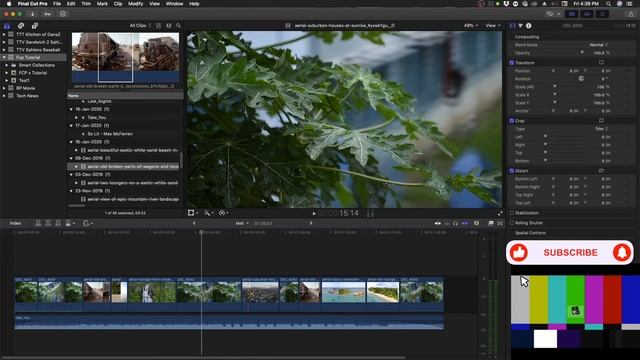Enable the Stabilization checkbox
Screen dimensions: 640x360
click(x=511, y=213)
